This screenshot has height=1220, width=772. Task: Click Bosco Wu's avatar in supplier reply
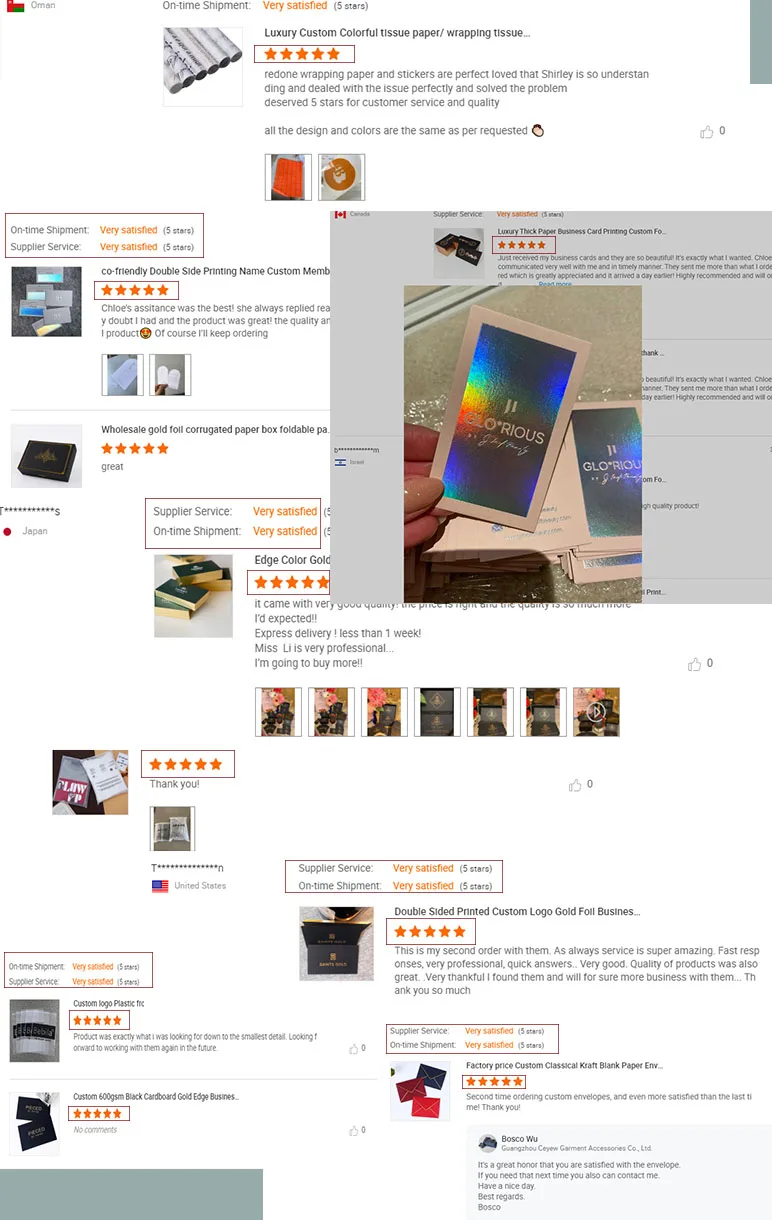[x=488, y=1143]
